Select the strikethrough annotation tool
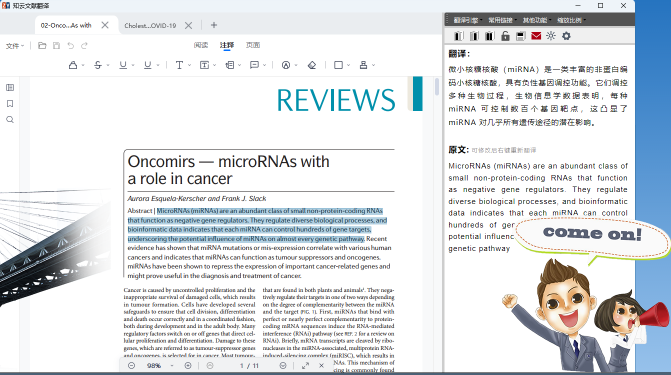Image resolution: width=671 pixels, height=375 pixels. click(98, 65)
